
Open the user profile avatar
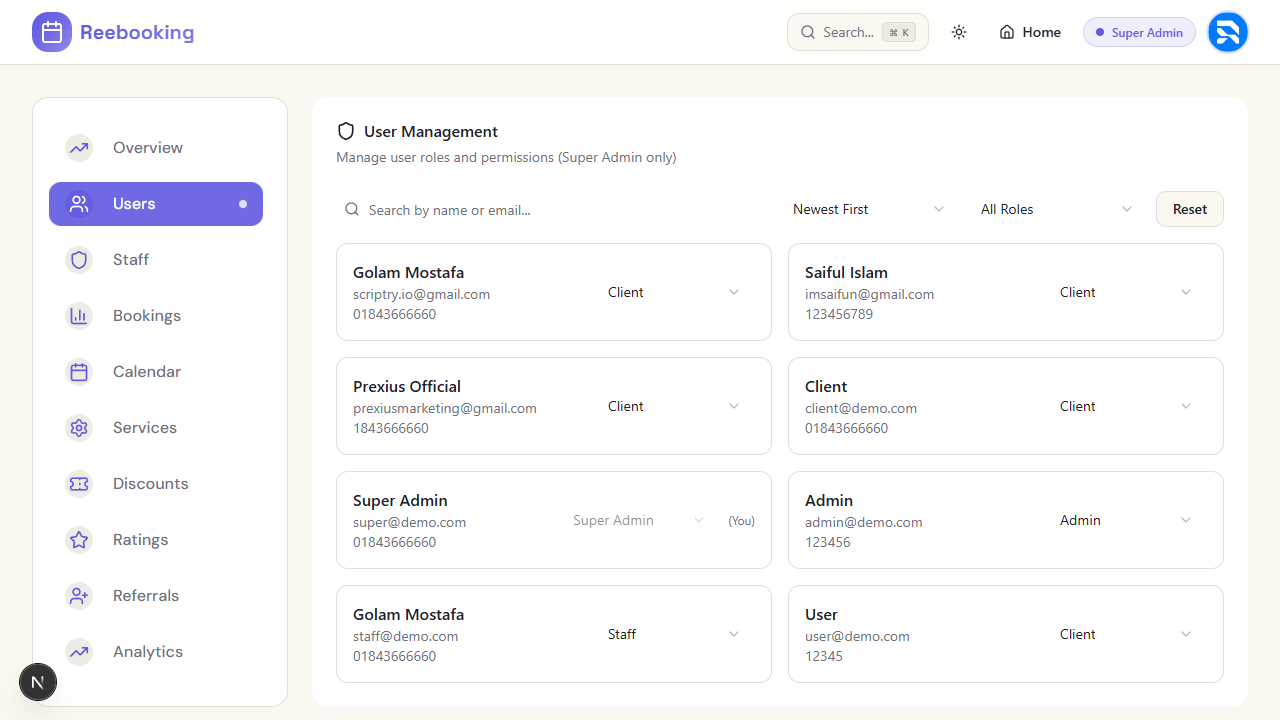(x=1227, y=32)
